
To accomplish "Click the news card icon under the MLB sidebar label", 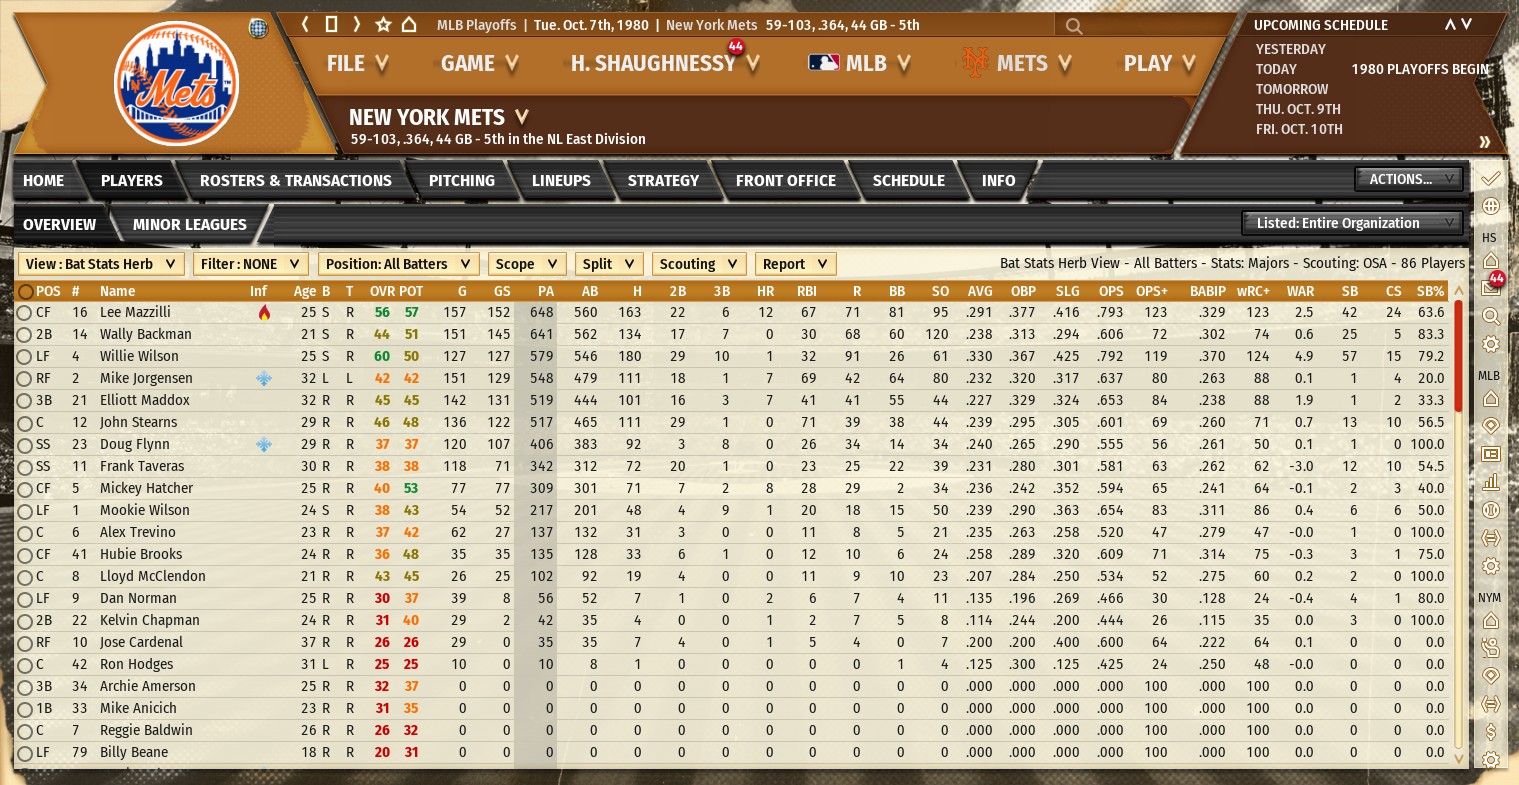I will coord(1491,454).
